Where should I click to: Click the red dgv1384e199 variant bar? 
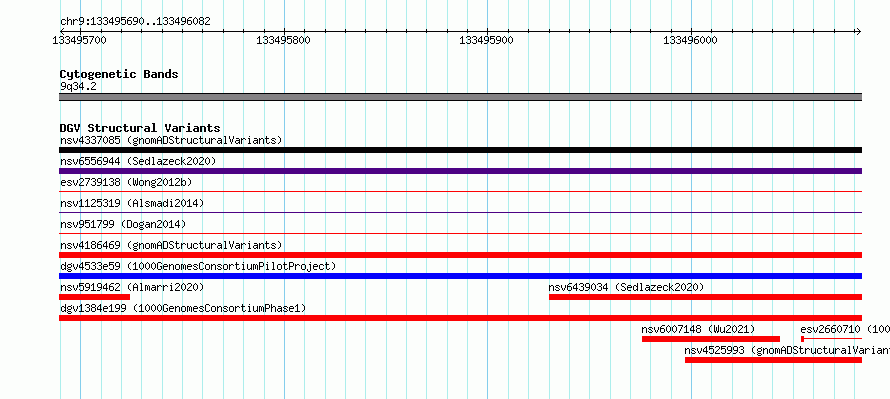coord(460,318)
